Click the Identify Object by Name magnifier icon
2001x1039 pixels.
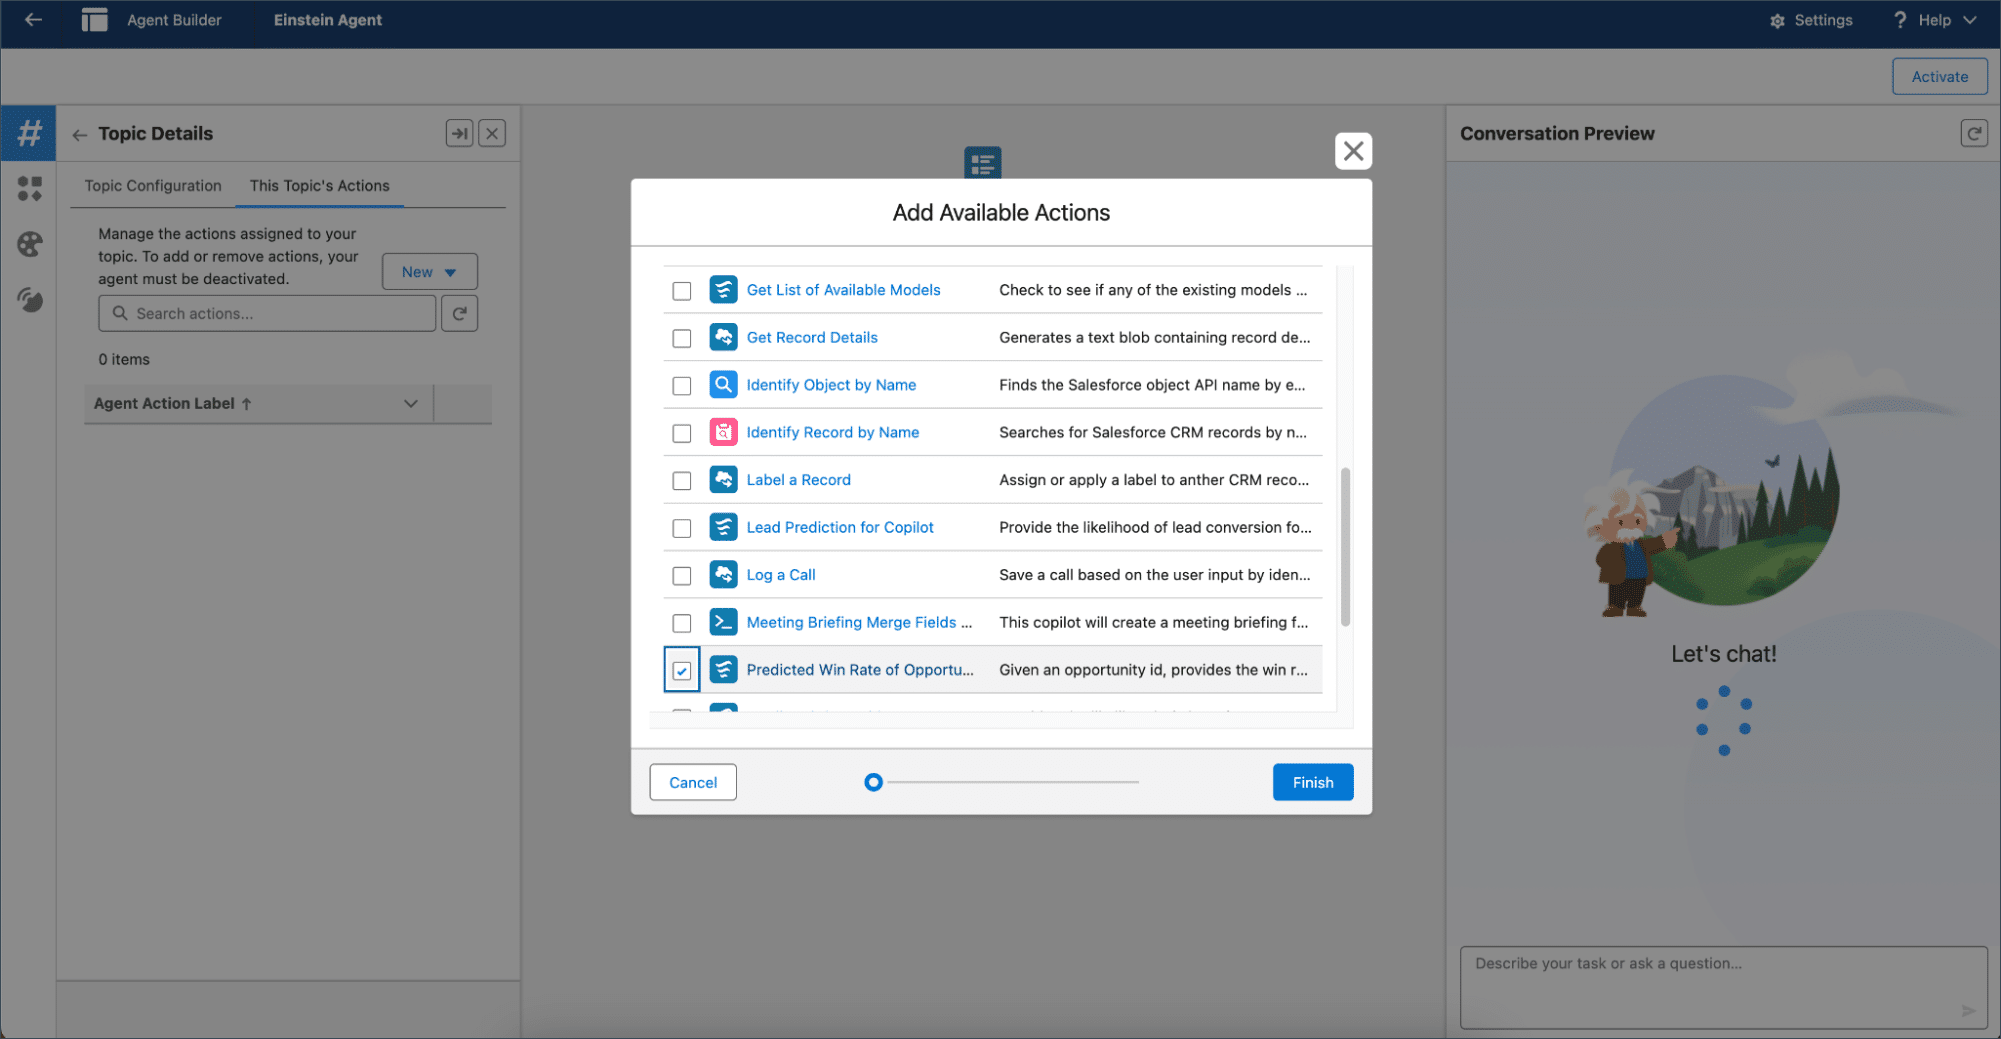point(723,385)
